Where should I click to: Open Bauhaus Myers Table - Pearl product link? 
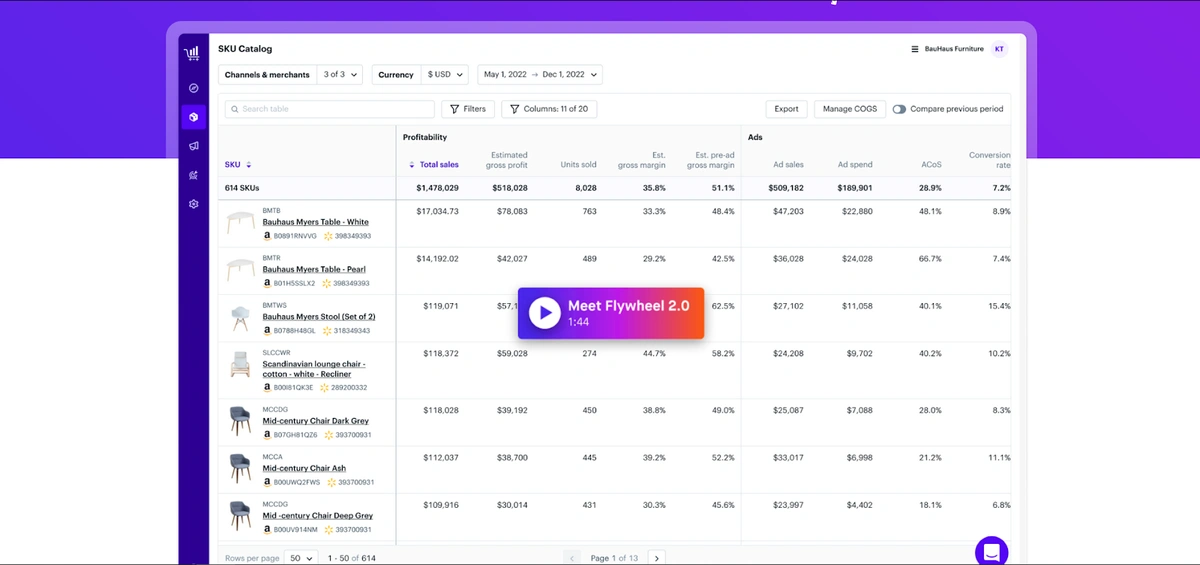(x=314, y=269)
